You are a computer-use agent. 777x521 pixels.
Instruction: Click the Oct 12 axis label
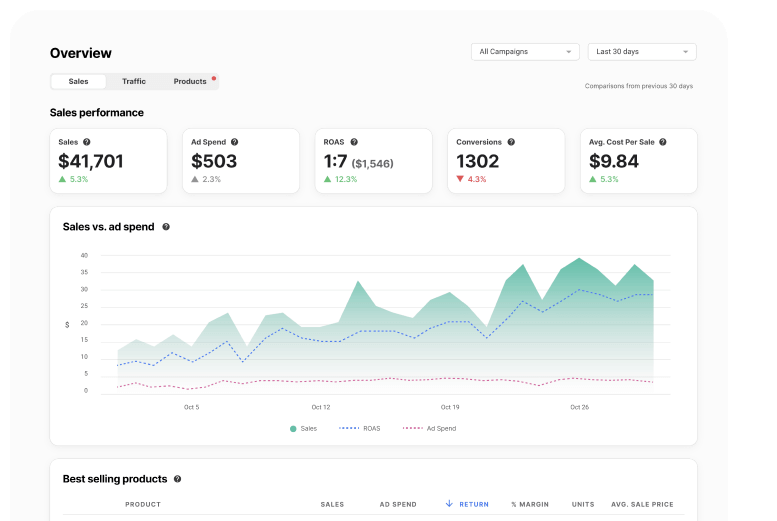321,407
